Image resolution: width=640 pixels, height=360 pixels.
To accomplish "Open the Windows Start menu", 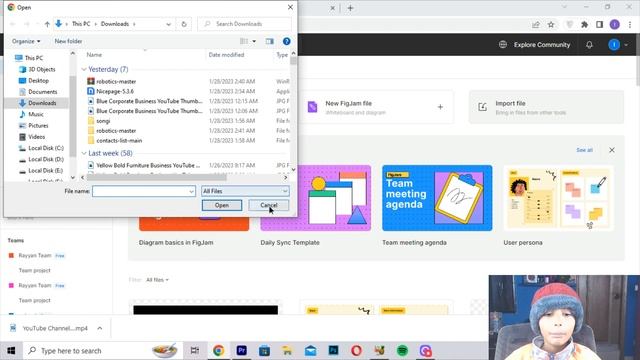I will tap(11, 351).
